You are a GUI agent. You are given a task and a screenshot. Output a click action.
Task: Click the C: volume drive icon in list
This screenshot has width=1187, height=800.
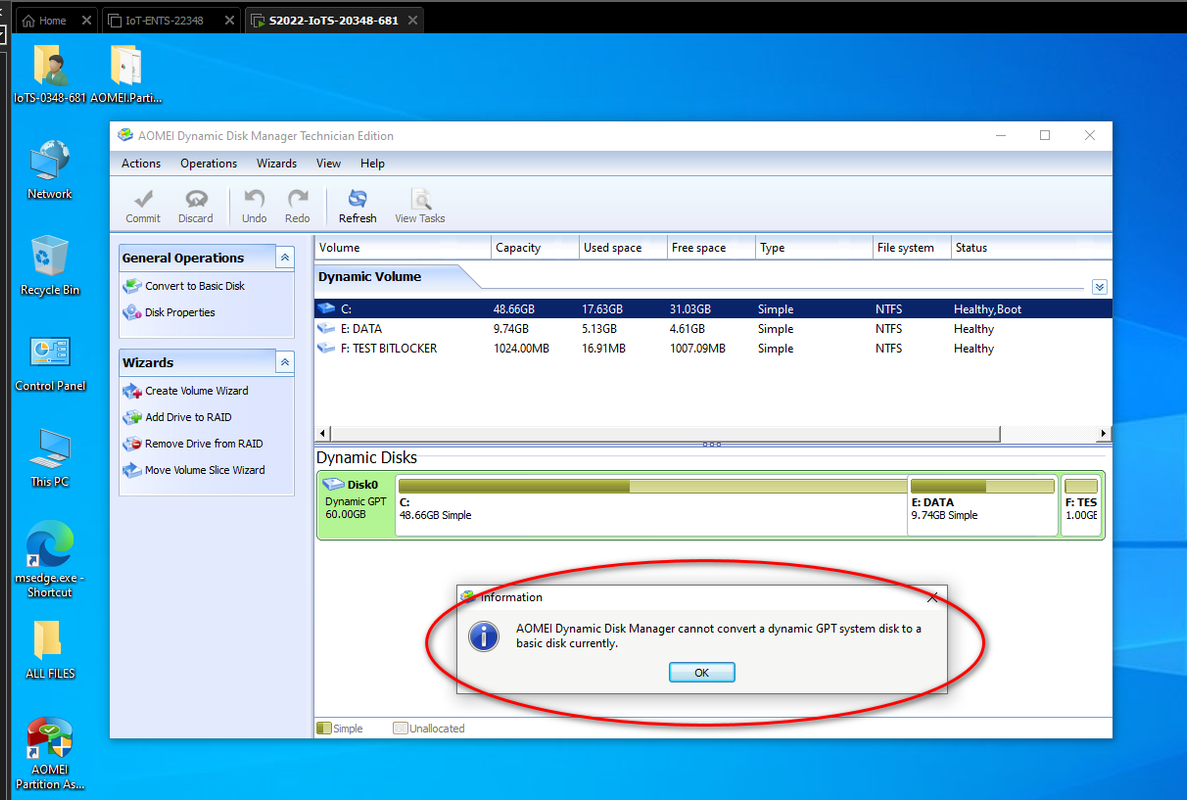click(x=326, y=308)
